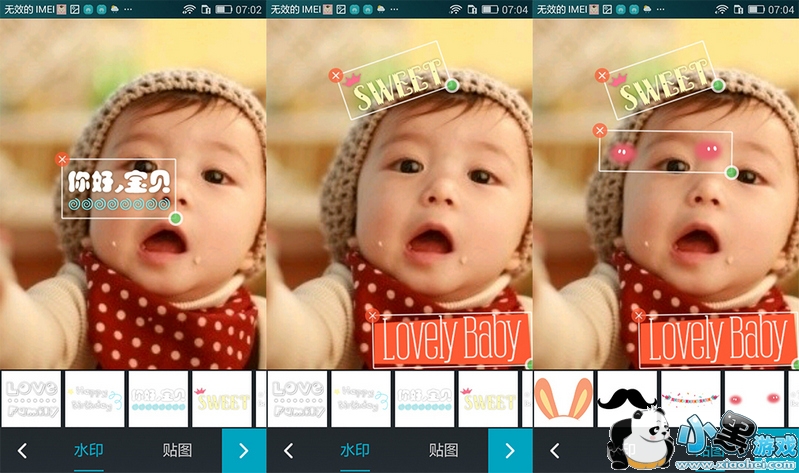This screenshot has height=473, width=799.
Task: Add the bunny ears sticker
Action: [x=564, y=399]
